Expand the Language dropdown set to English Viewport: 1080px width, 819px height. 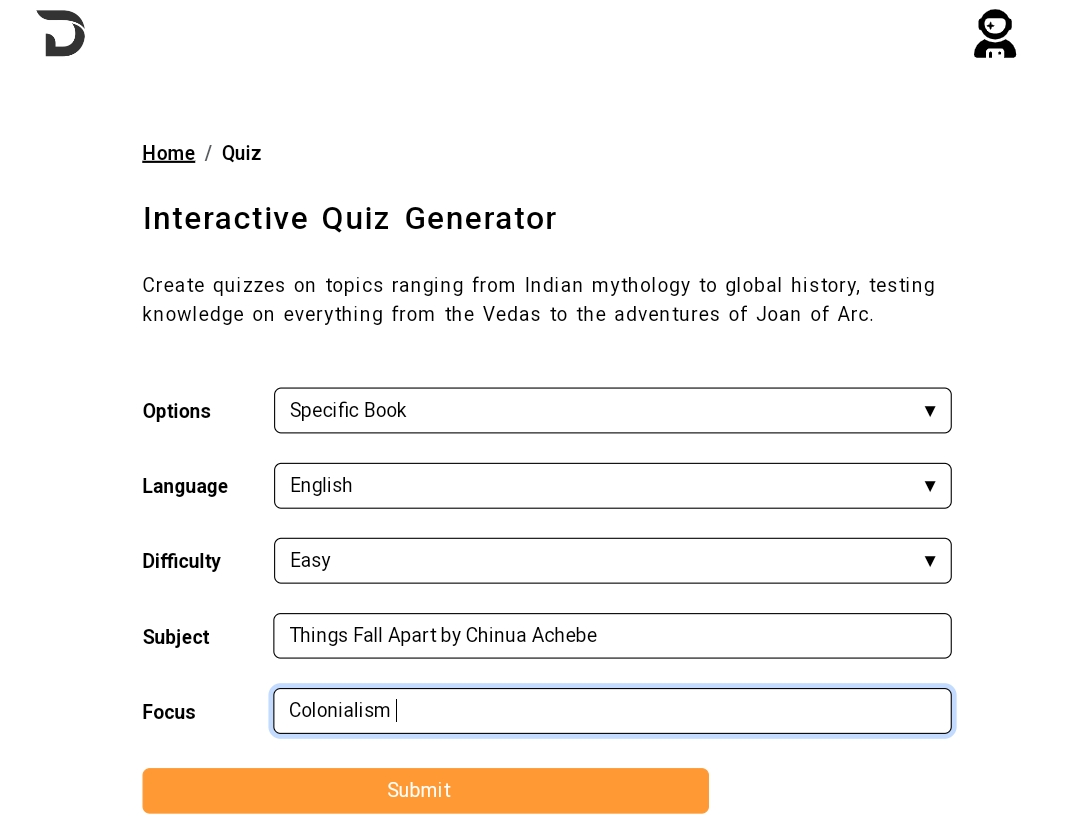[612, 486]
